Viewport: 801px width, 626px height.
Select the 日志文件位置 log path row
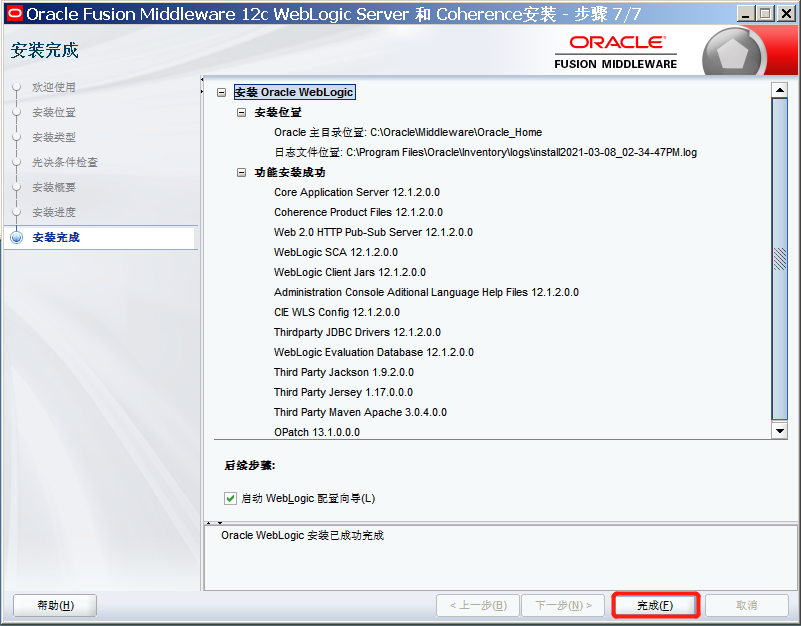(485, 152)
